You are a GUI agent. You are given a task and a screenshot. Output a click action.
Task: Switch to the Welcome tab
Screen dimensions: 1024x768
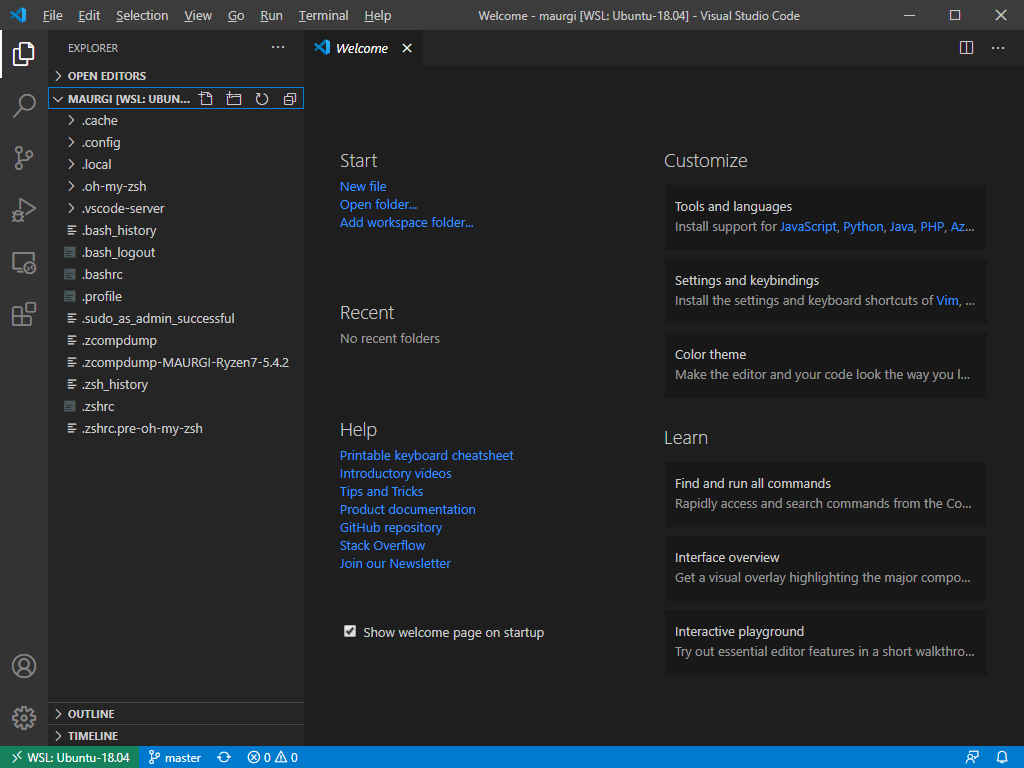point(360,47)
